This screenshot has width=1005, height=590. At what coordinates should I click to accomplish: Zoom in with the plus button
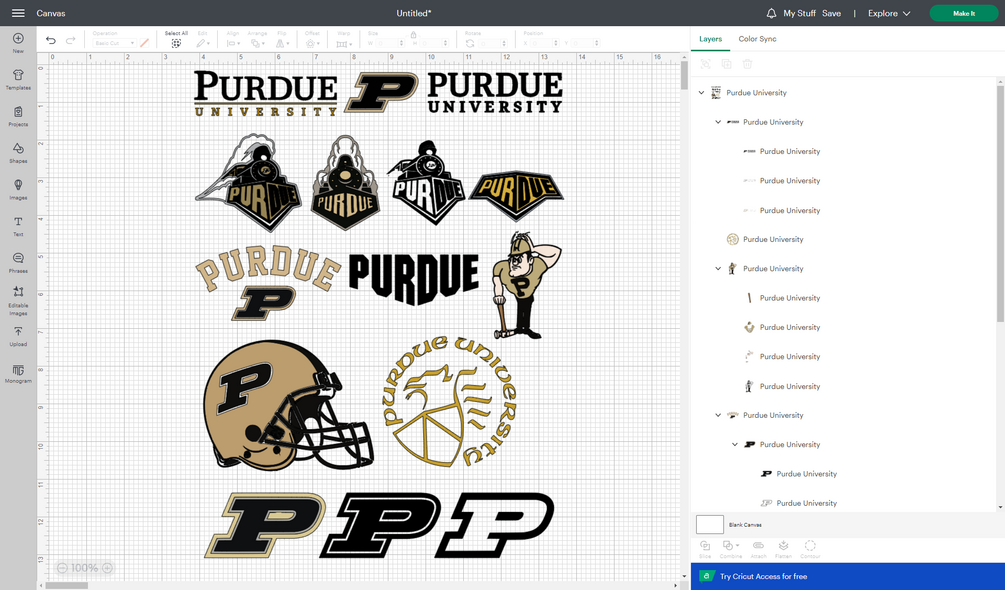pyautogui.click(x=107, y=568)
